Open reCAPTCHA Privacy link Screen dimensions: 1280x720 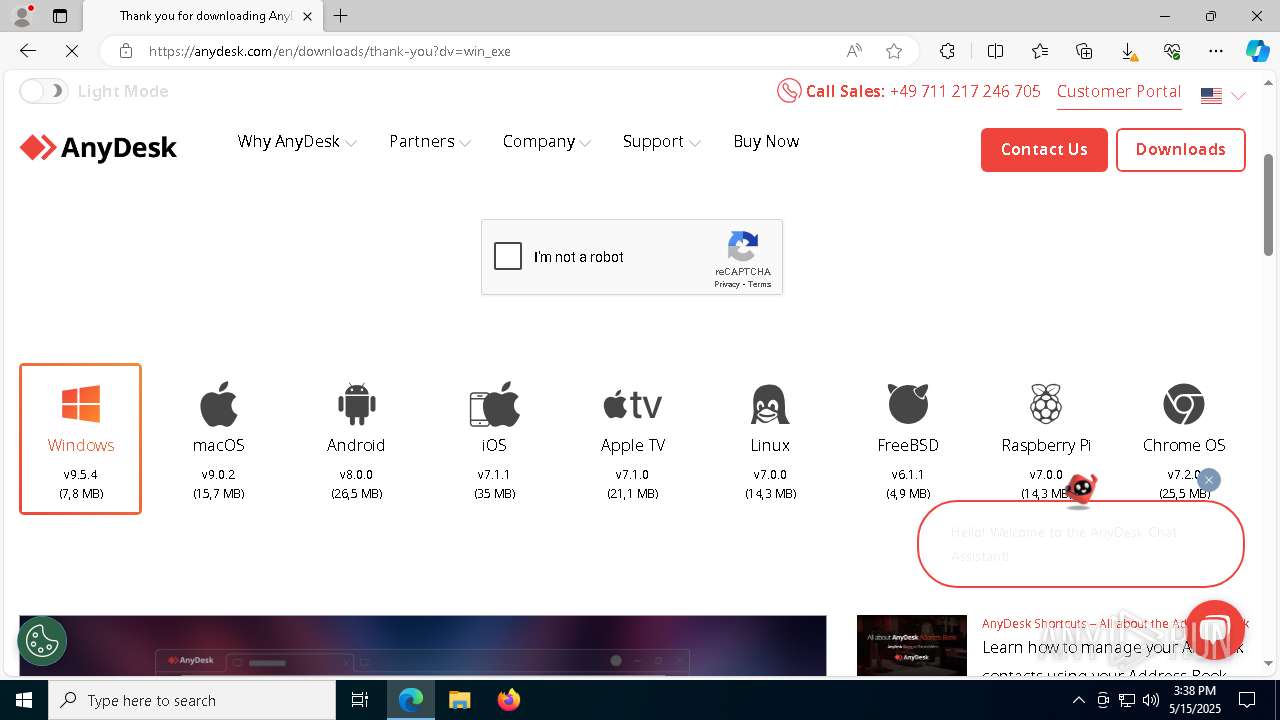coord(727,284)
